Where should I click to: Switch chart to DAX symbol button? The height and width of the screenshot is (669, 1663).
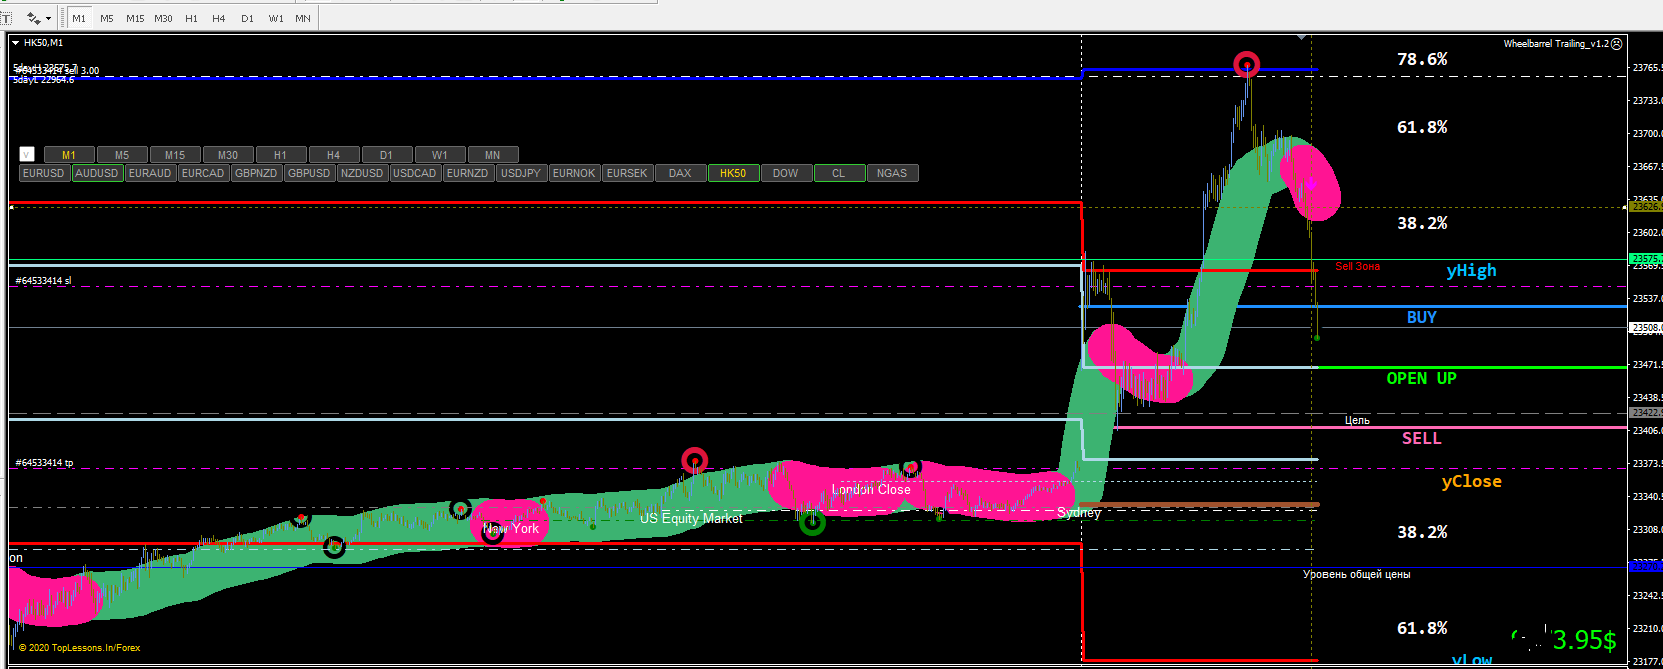(x=680, y=173)
